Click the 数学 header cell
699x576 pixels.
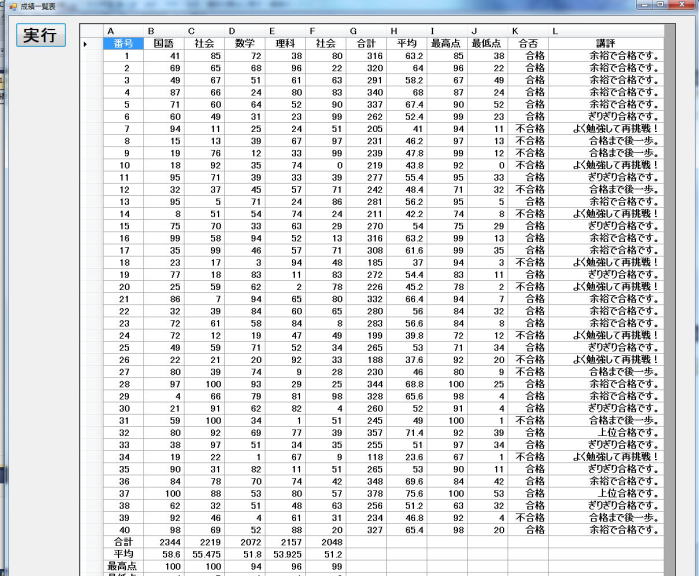pyautogui.click(x=245, y=43)
